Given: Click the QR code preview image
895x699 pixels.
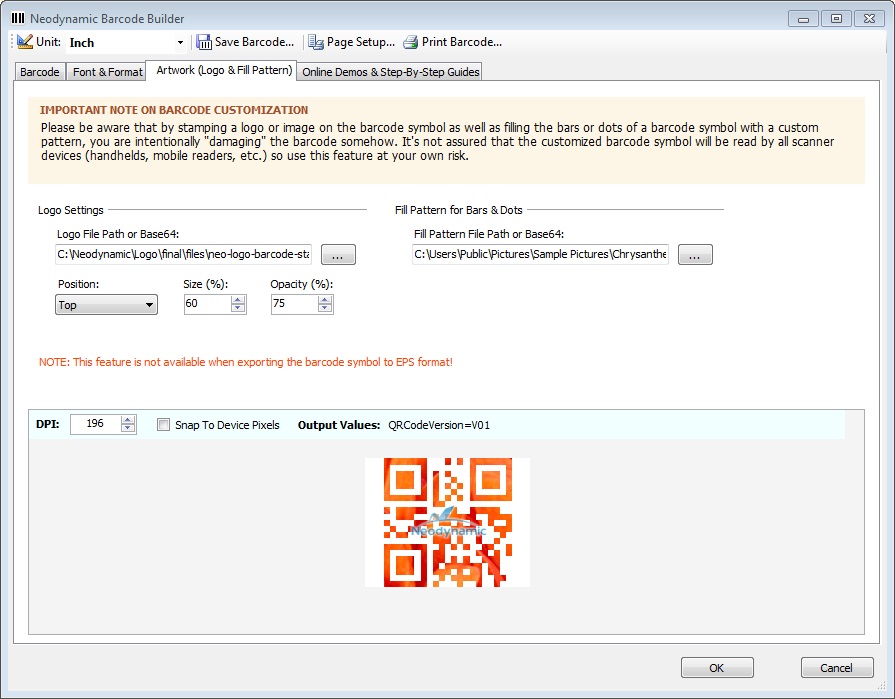Looking at the screenshot, I should (448, 522).
